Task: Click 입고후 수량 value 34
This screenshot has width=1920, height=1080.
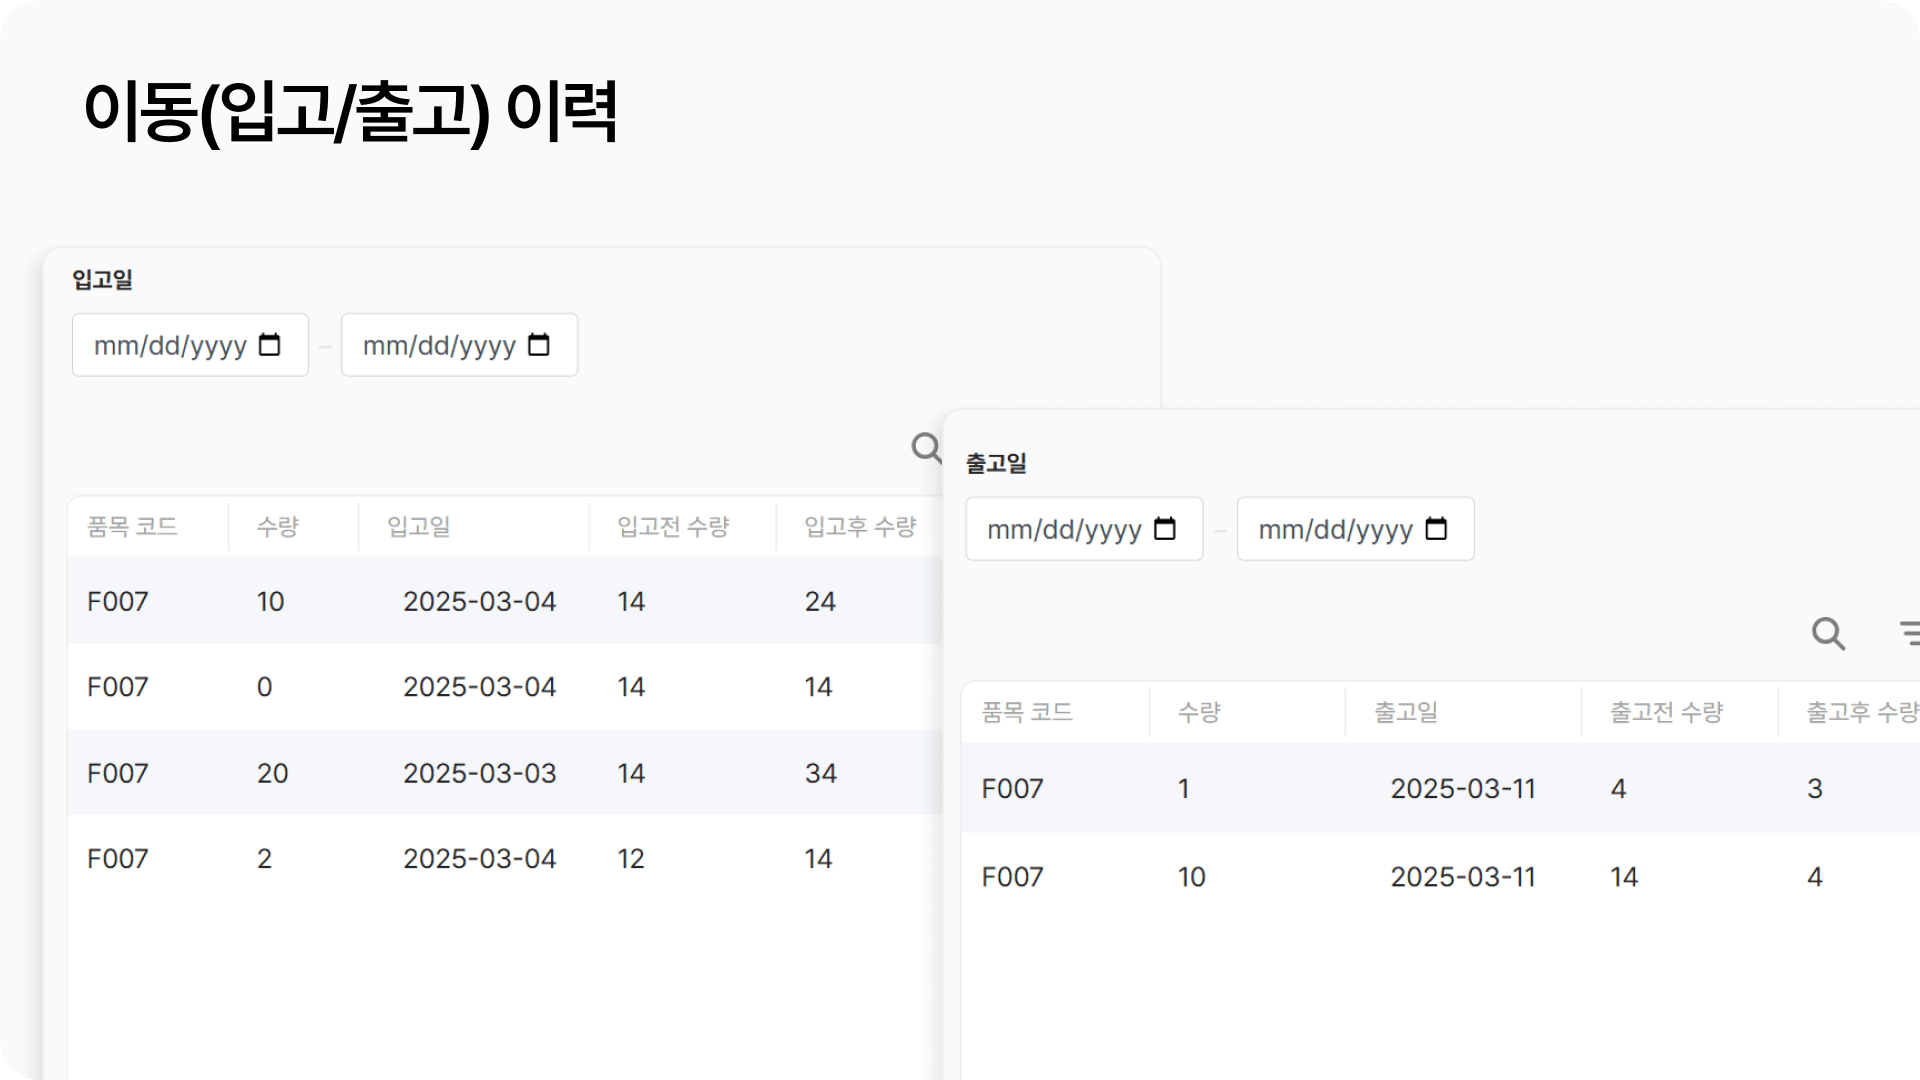Action: (x=821, y=773)
